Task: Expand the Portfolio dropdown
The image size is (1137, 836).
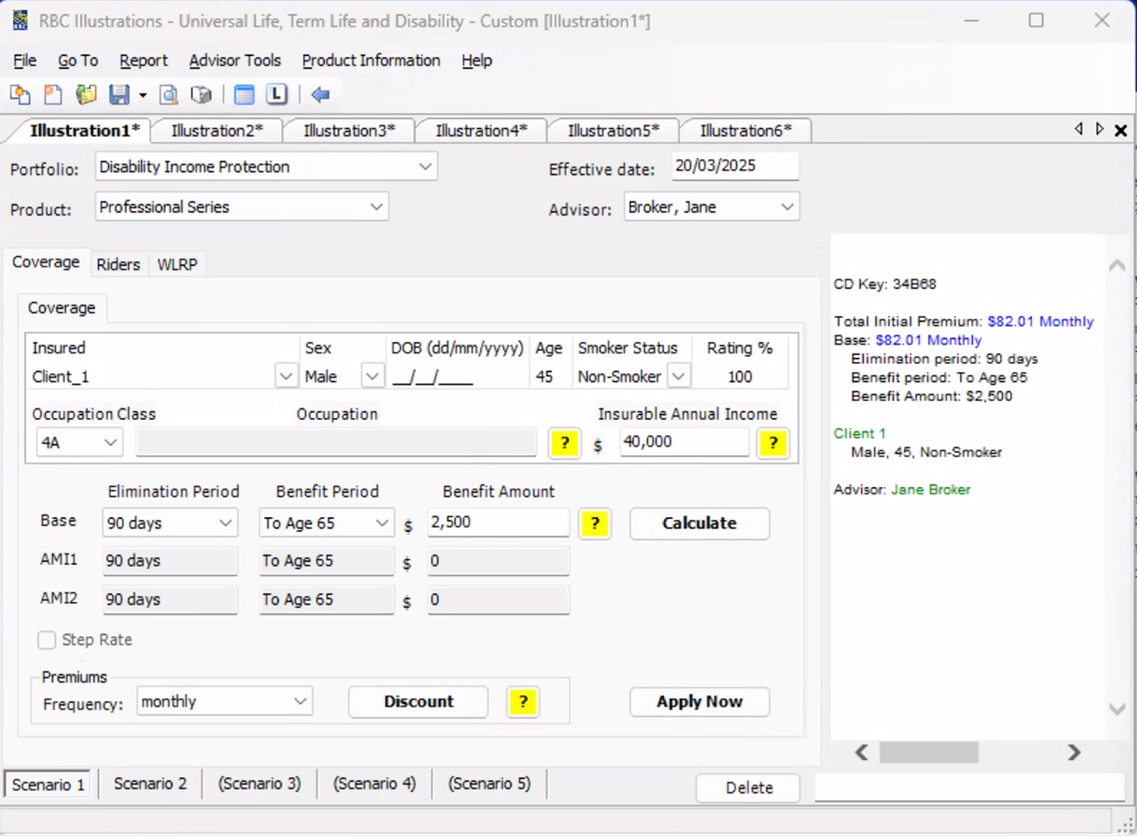Action: (x=425, y=167)
